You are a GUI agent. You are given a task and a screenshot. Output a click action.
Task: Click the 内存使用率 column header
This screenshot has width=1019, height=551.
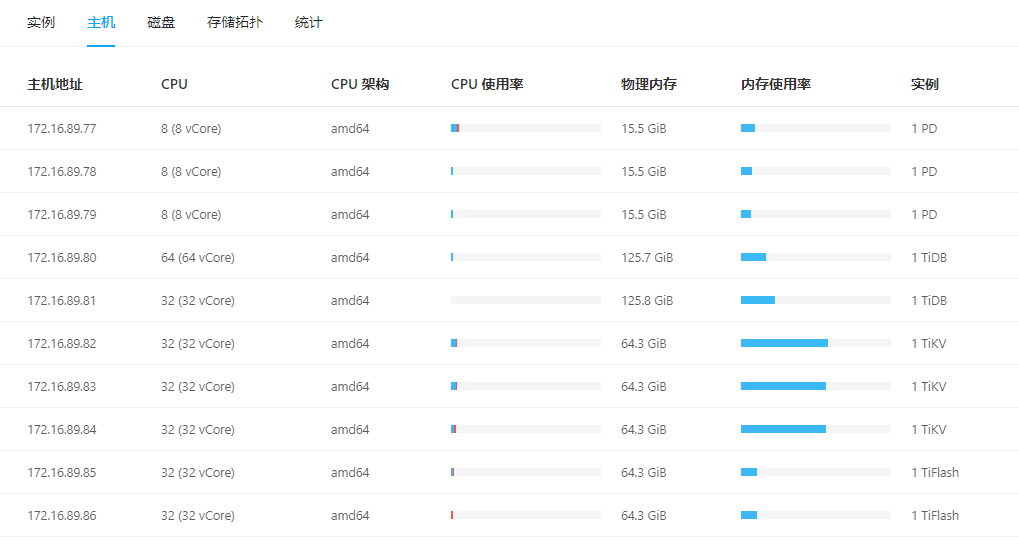click(776, 84)
